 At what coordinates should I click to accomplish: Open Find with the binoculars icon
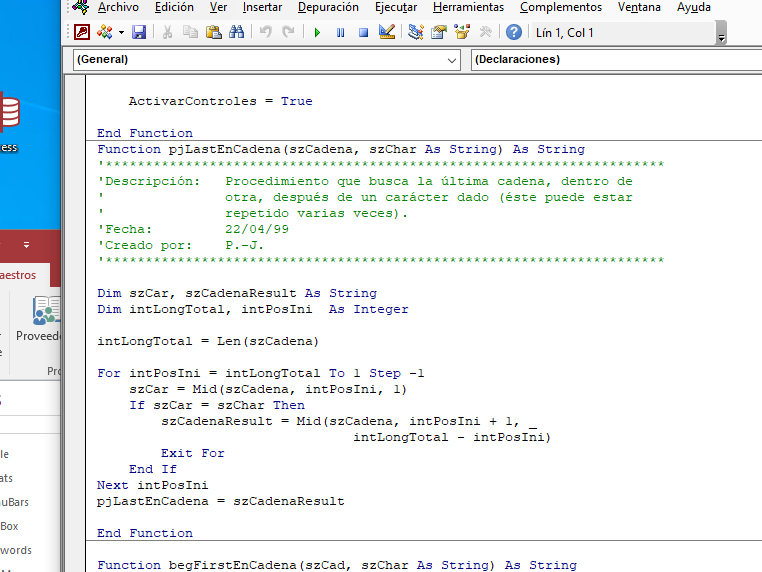click(237, 33)
